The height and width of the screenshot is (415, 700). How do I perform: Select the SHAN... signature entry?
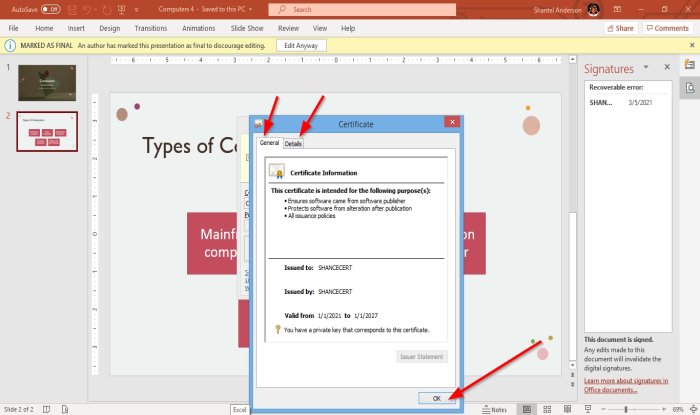(600, 103)
